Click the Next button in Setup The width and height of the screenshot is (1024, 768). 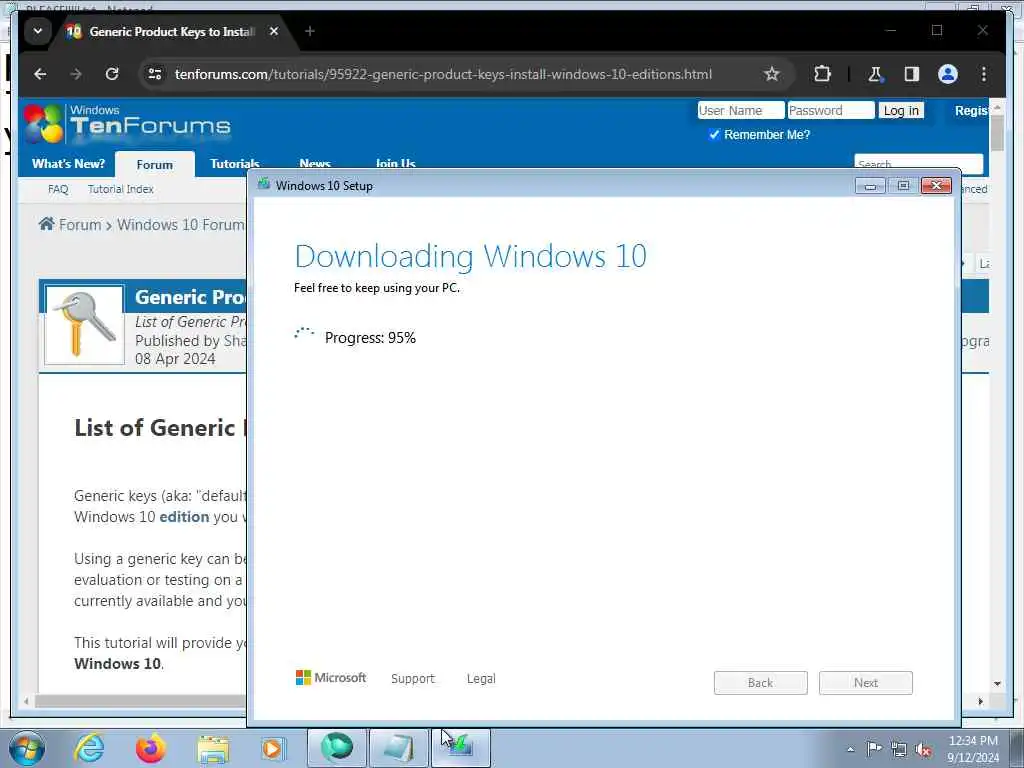point(865,682)
